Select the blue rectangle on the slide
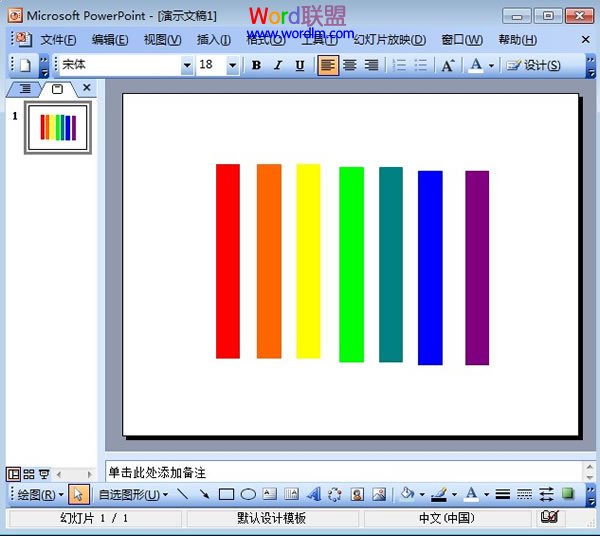This screenshot has width=600, height=536. pyautogui.click(x=430, y=268)
